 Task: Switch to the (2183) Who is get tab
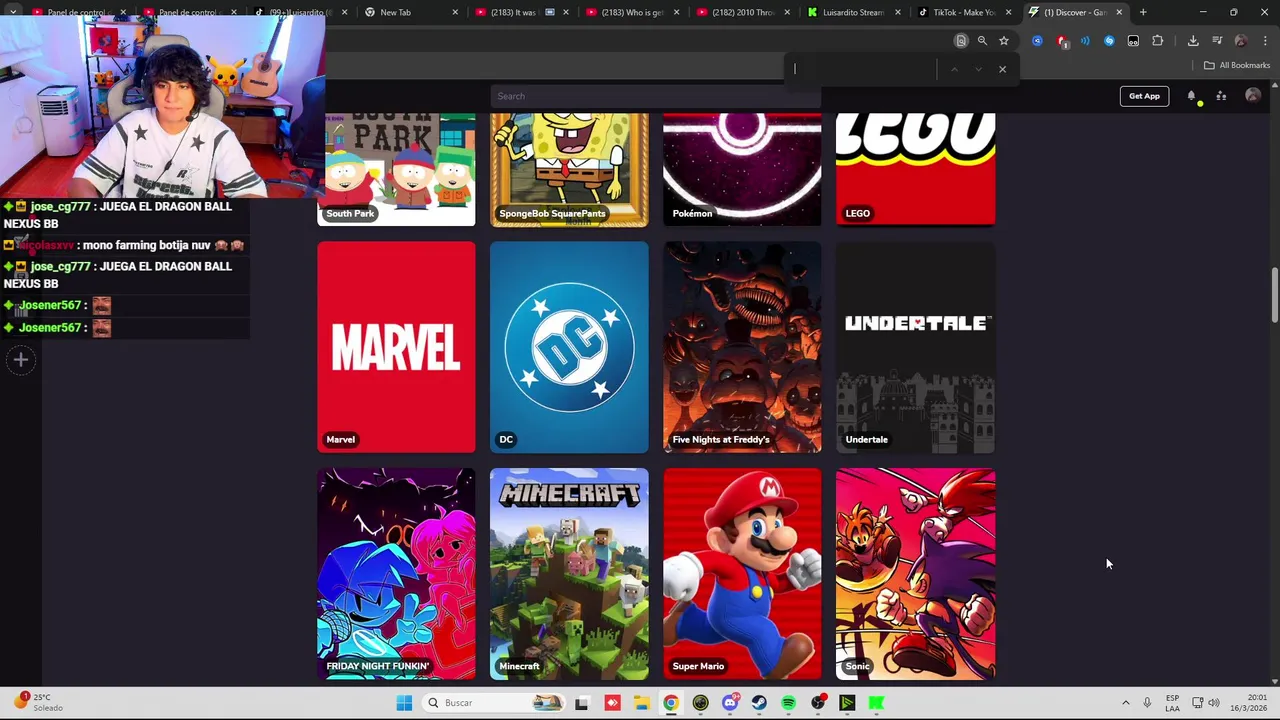tap(631, 12)
